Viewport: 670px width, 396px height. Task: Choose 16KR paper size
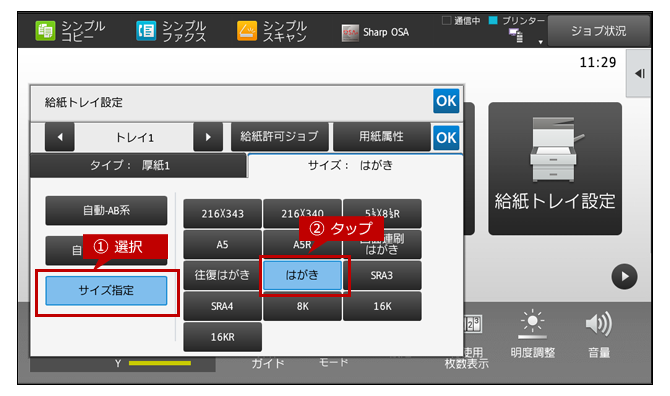[223, 337]
